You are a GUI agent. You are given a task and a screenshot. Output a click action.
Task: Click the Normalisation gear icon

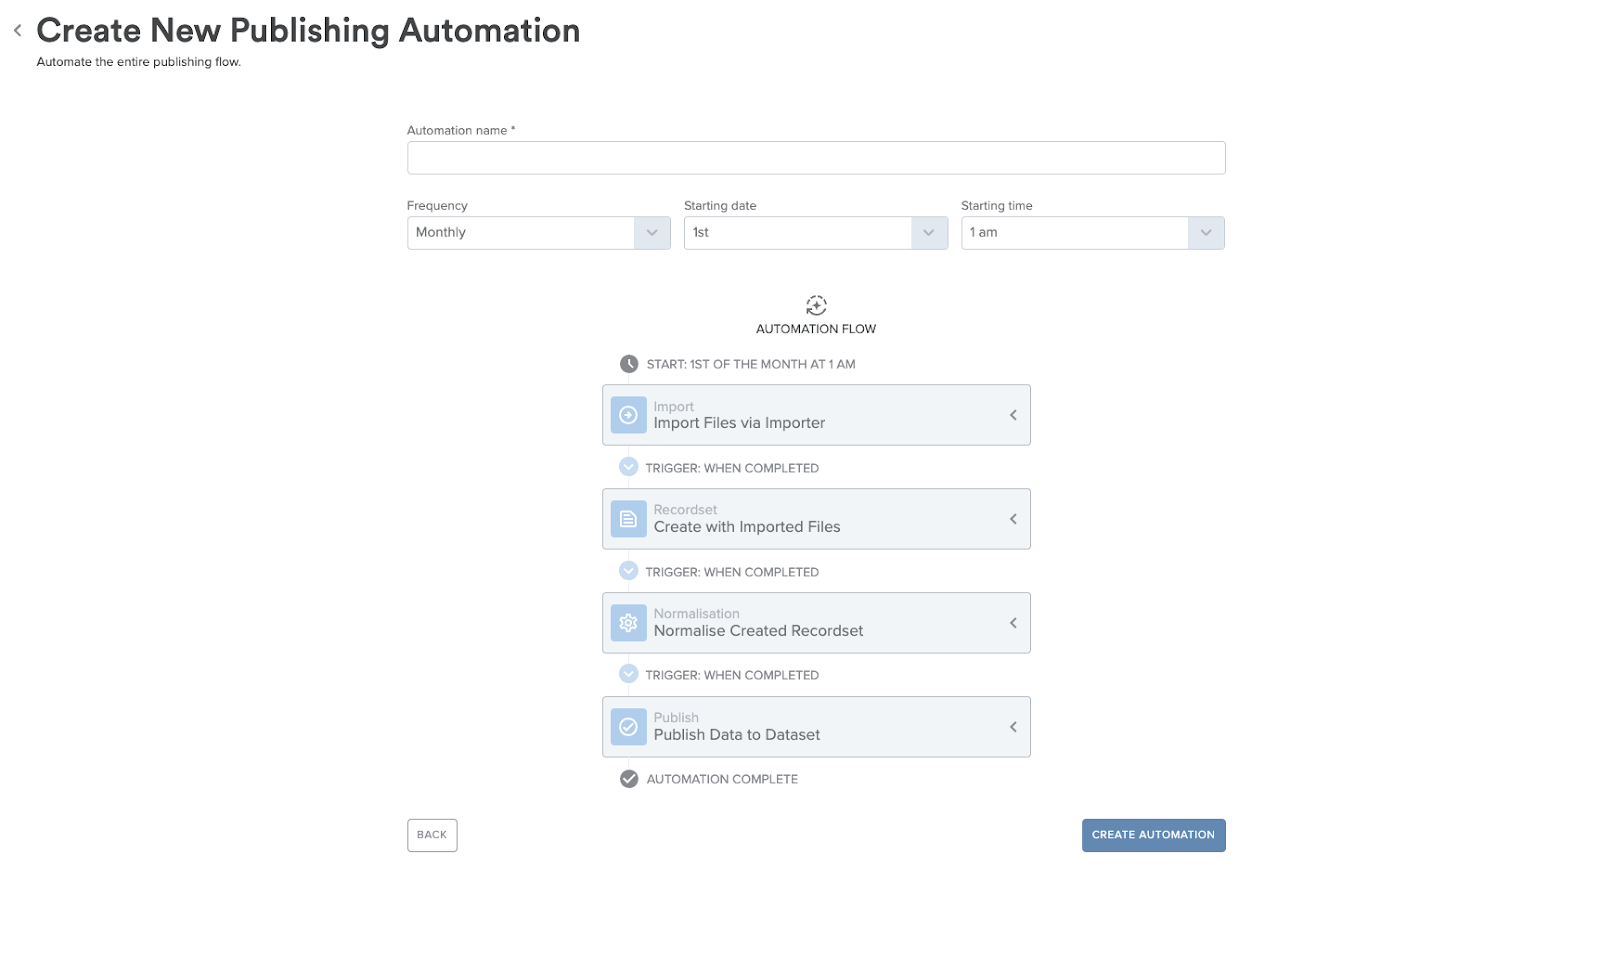628,622
